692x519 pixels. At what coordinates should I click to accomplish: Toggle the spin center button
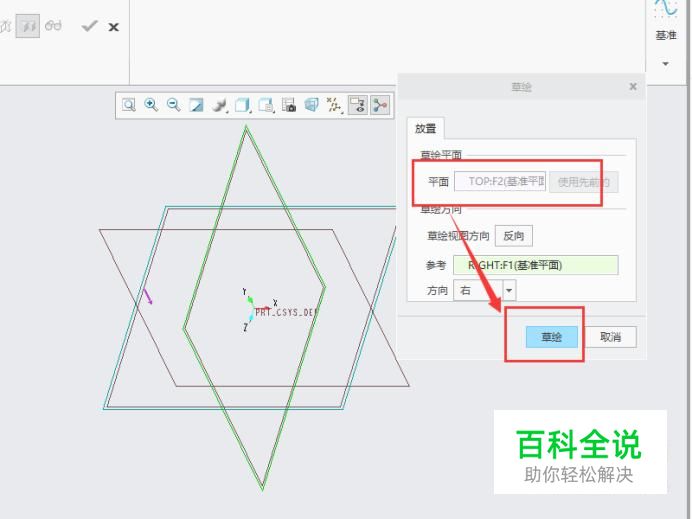(380, 105)
